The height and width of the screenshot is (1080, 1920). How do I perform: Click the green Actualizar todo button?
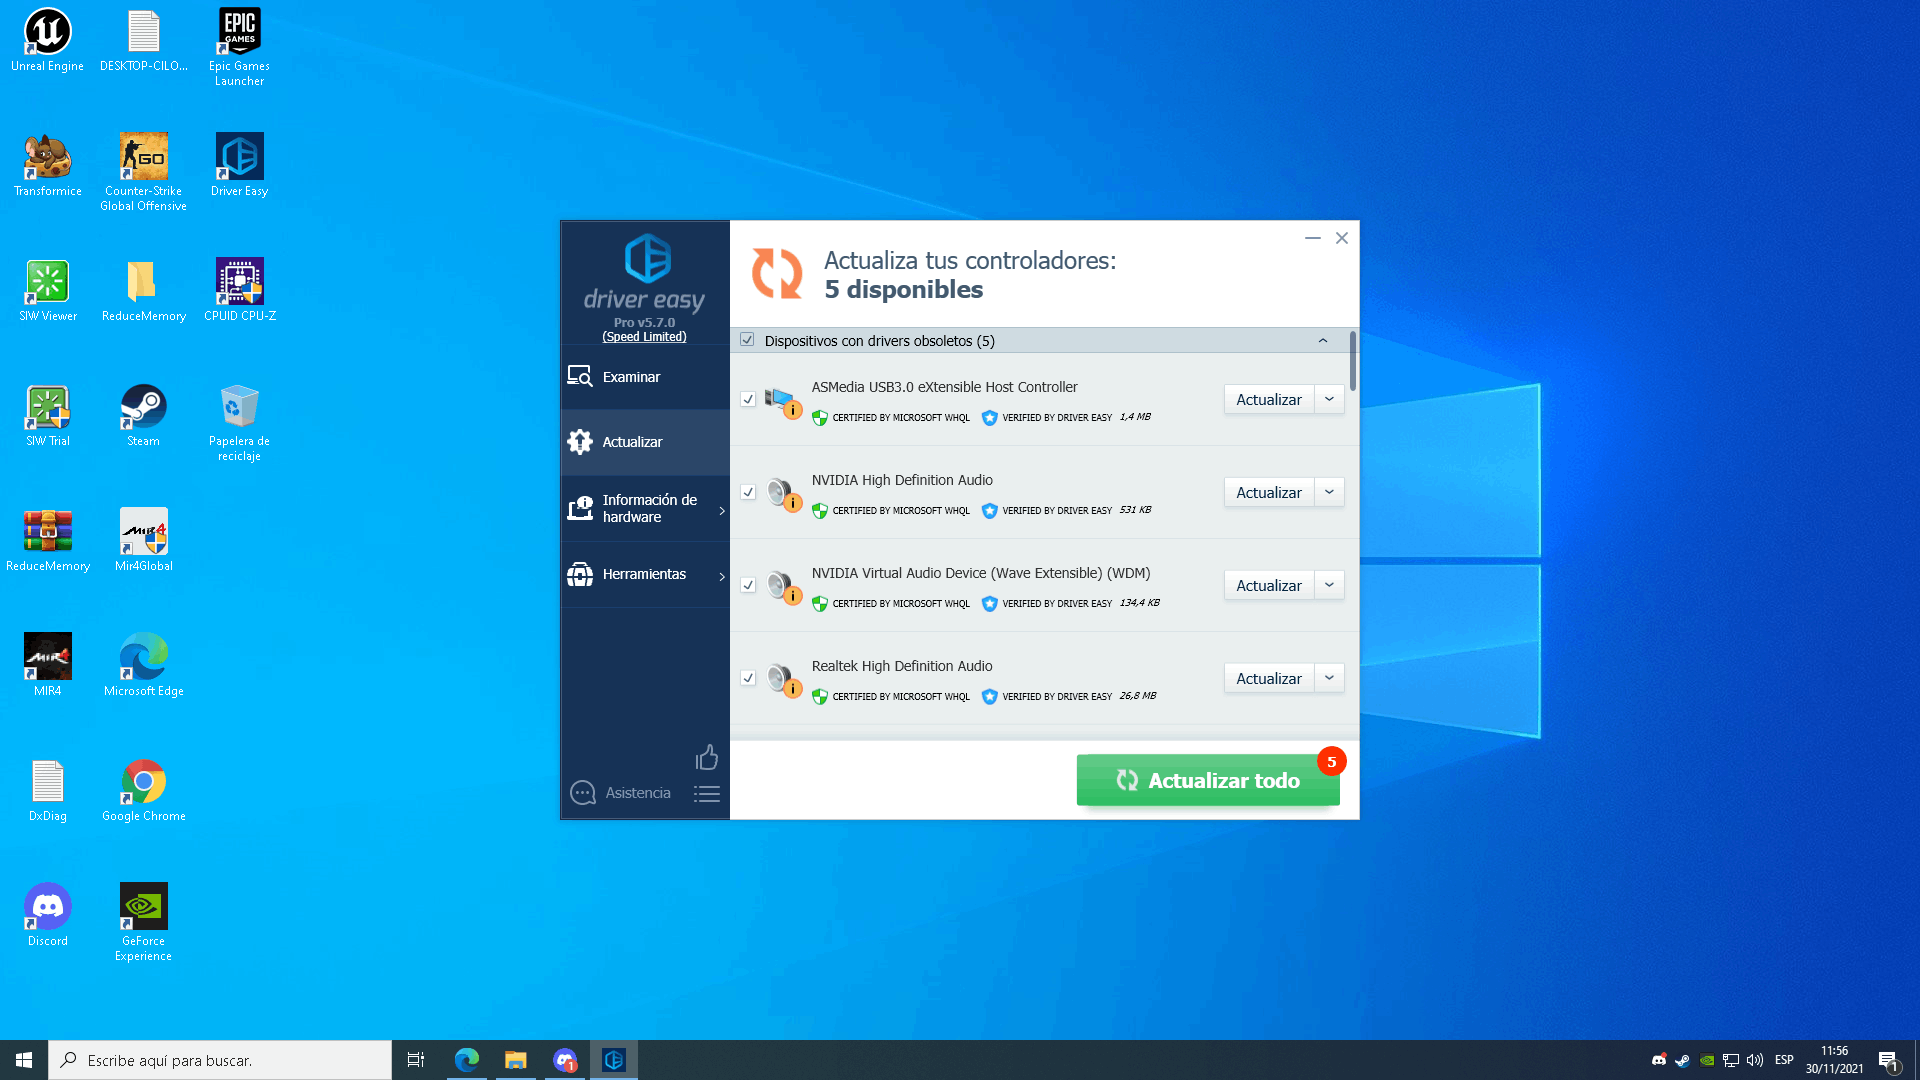[1207, 780]
